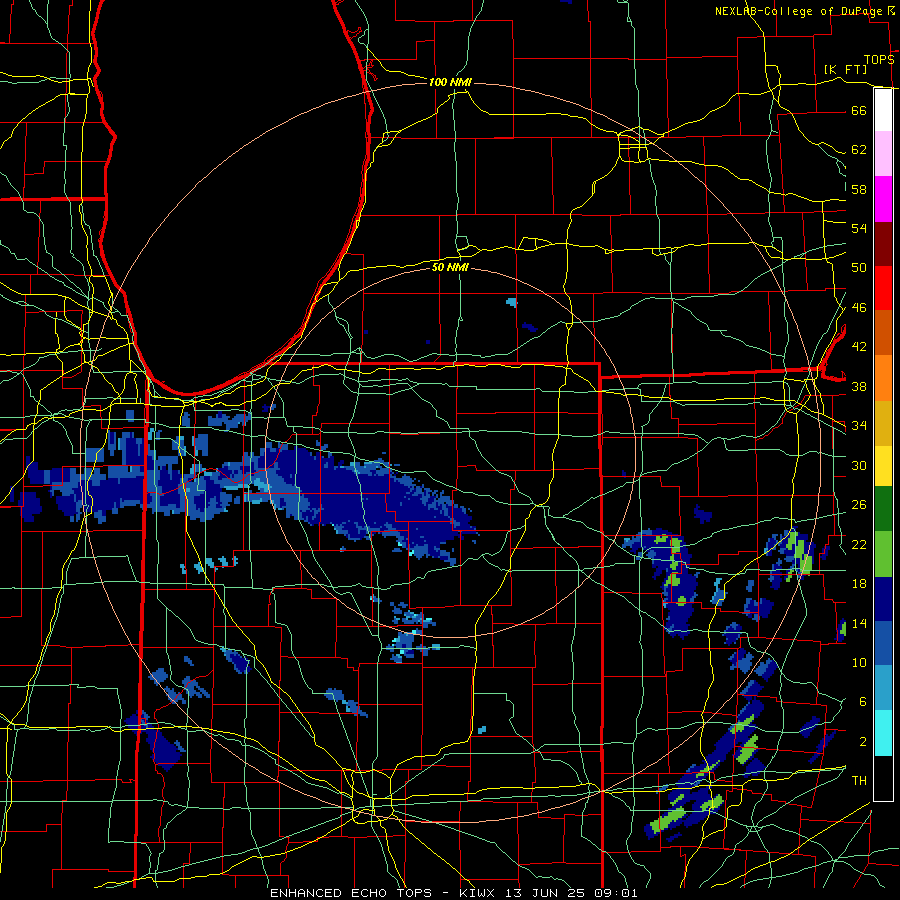Click the 50 legend value on color scale
This screenshot has width=900, height=900.
pyautogui.click(x=859, y=268)
